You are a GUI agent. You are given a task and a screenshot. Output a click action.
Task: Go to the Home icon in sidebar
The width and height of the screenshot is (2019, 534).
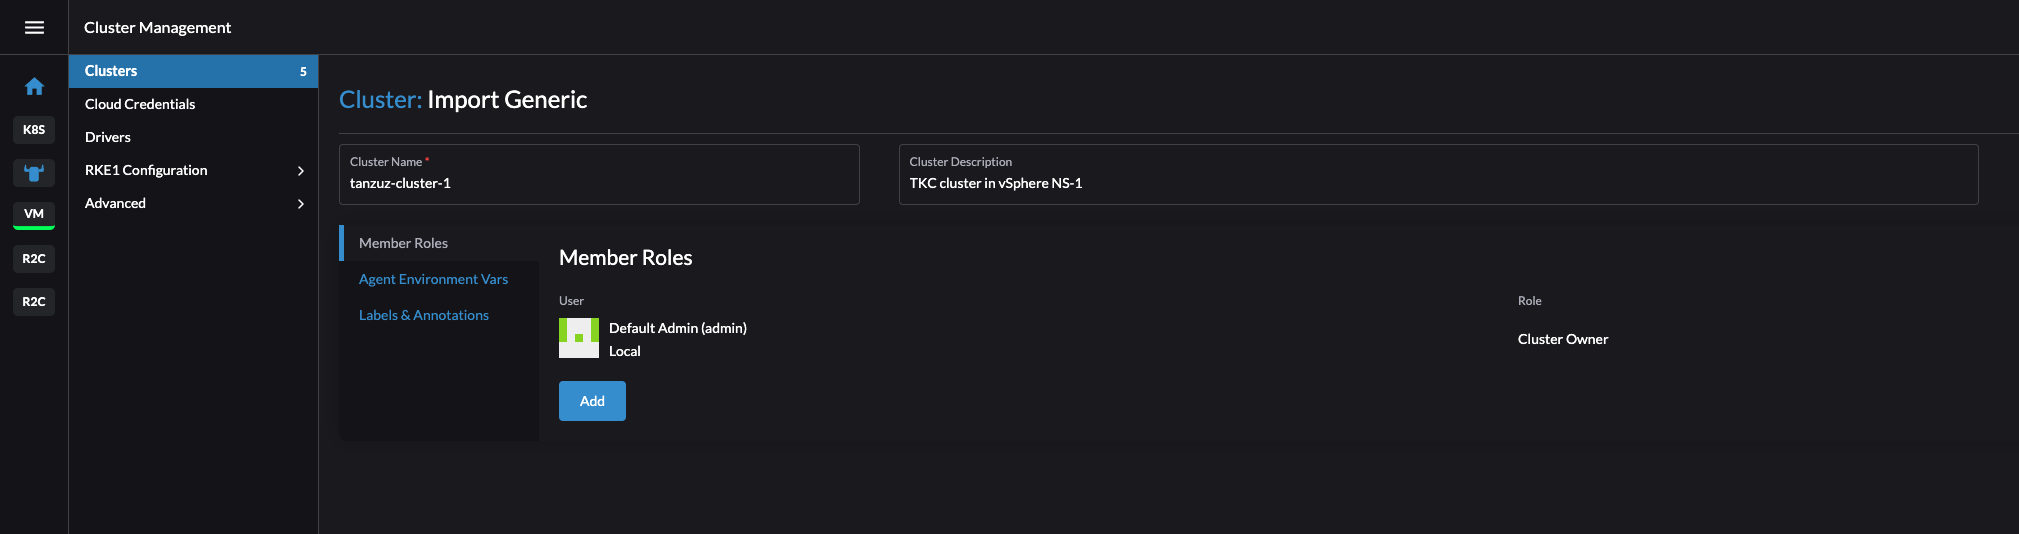click(34, 87)
